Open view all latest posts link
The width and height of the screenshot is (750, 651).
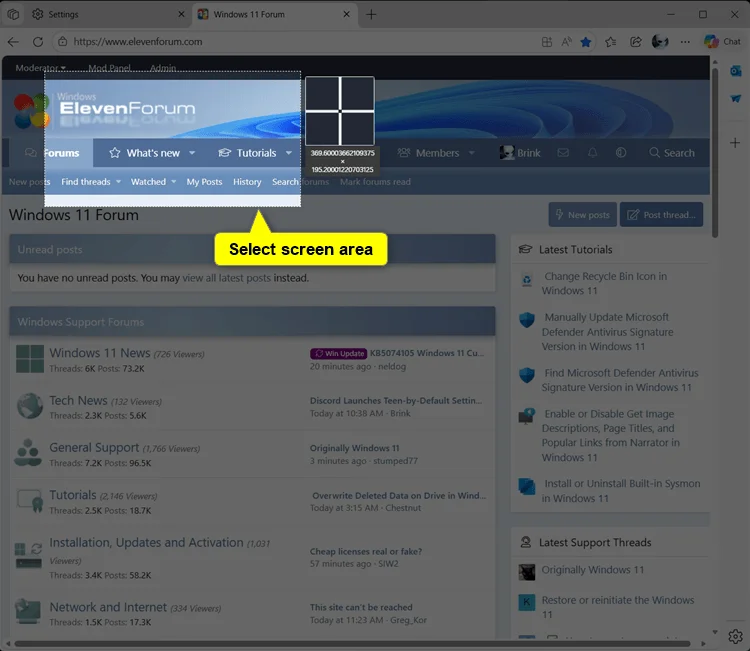coord(226,278)
